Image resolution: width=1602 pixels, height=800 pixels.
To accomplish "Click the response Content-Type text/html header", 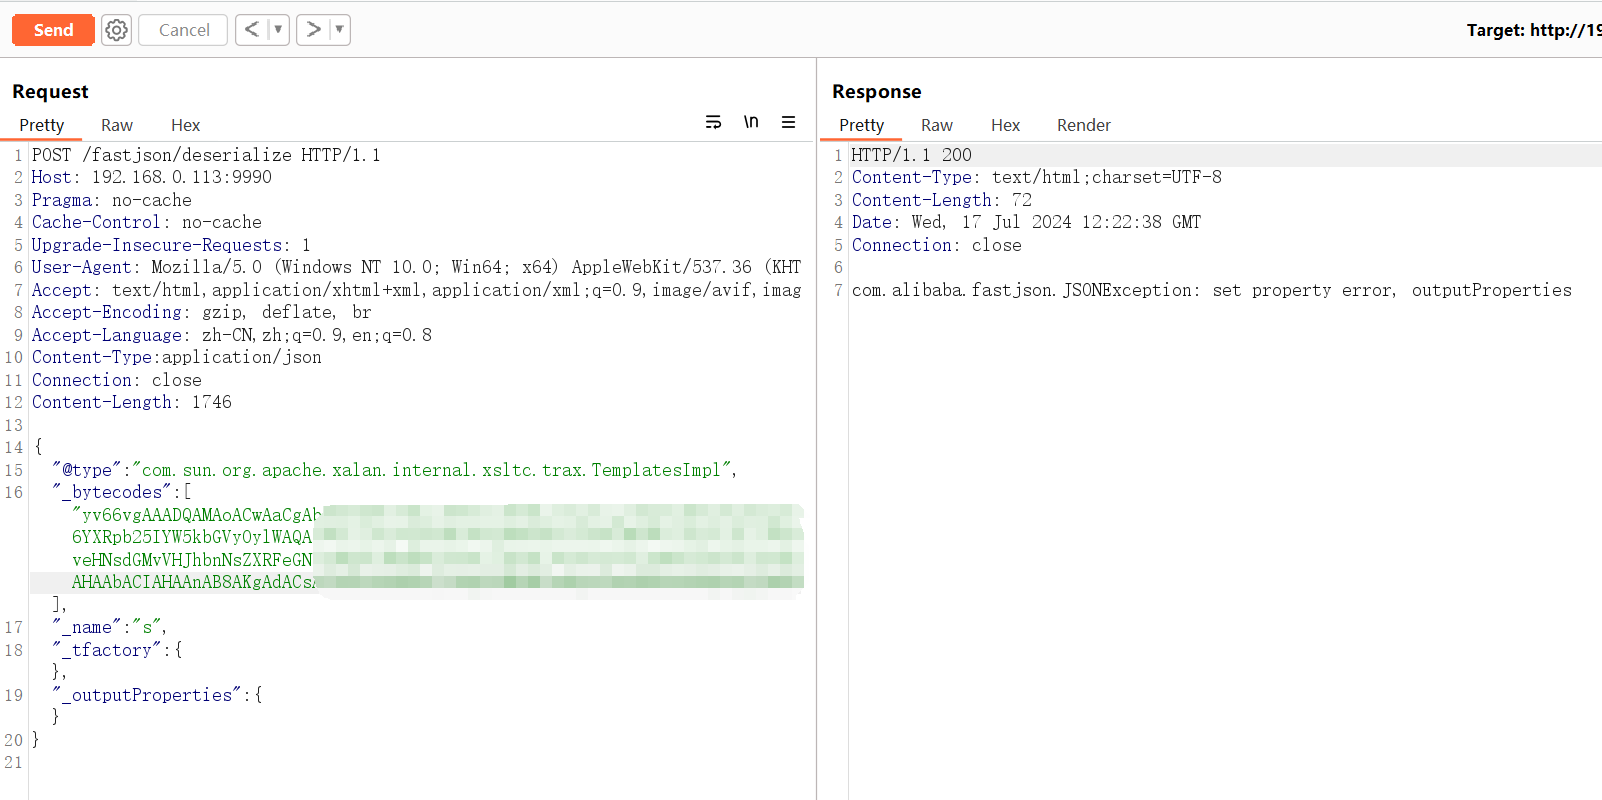I will [1037, 177].
